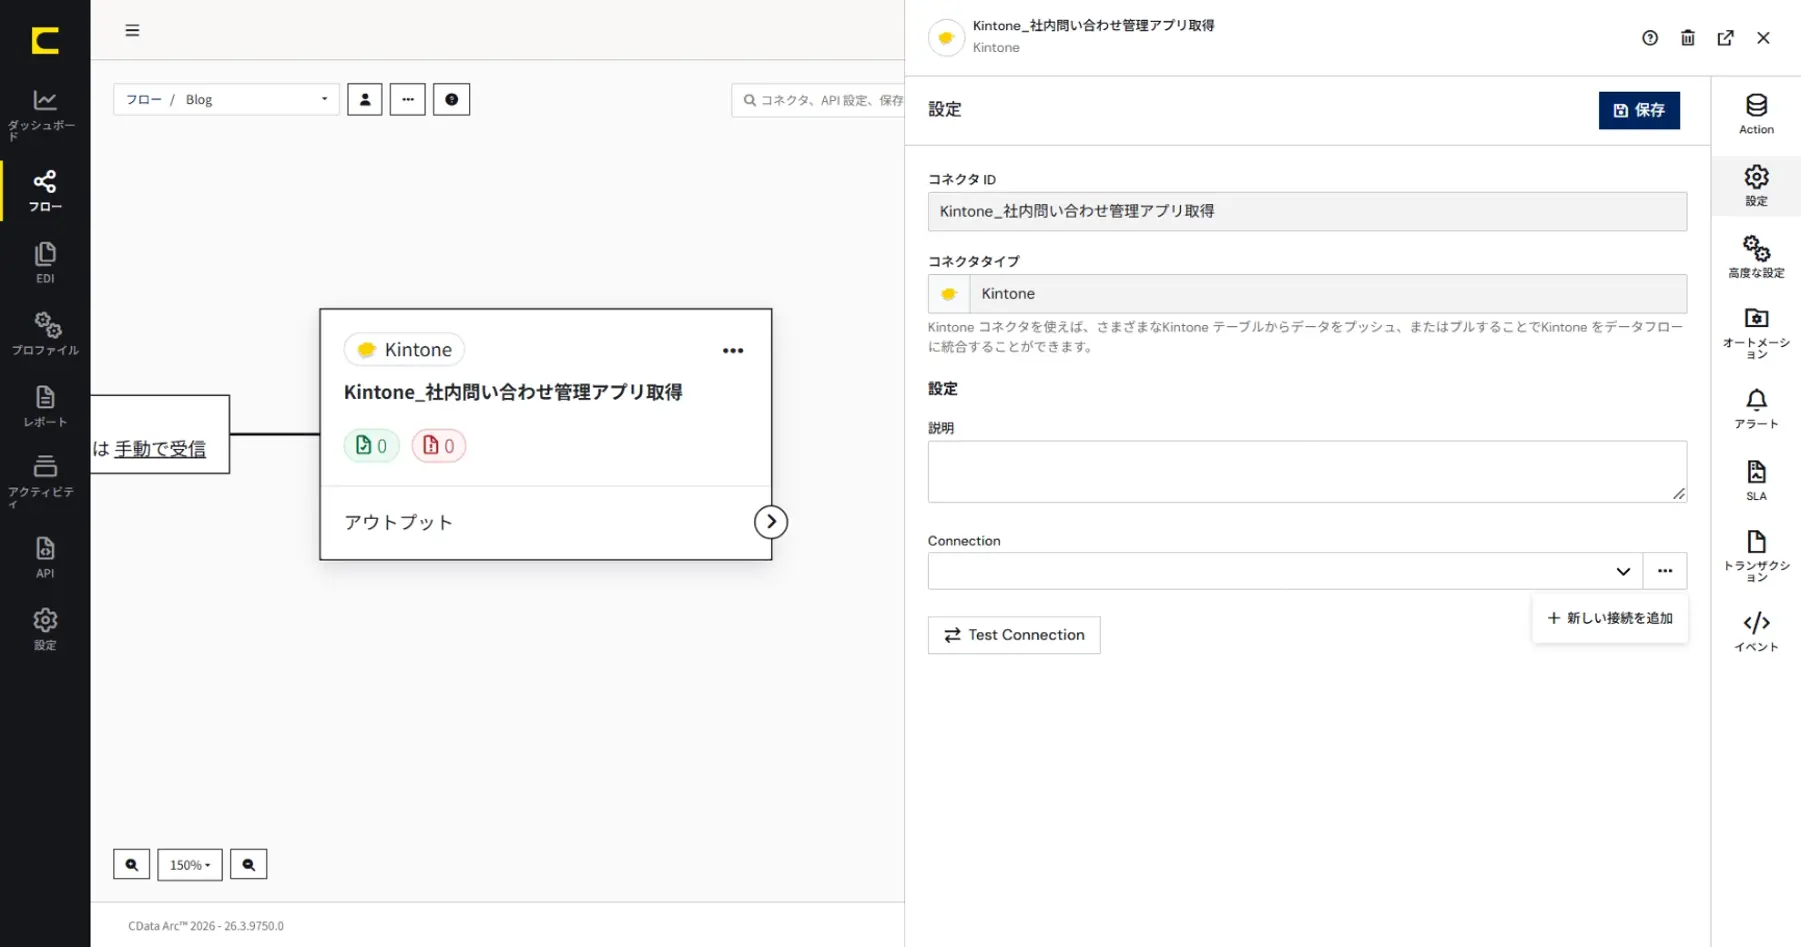The width and height of the screenshot is (1801, 947).
Task: Click the green success file counter badge
Action: point(372,446)
